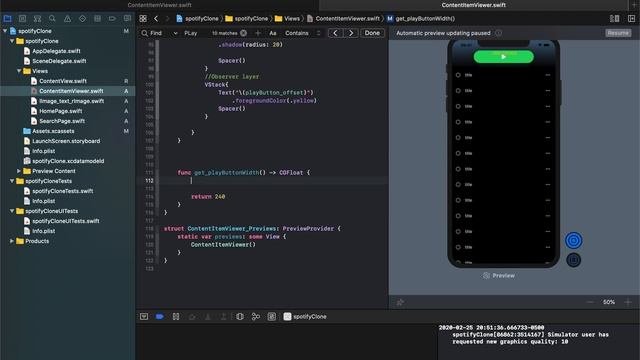Clear the Find search field
The image size is (640, 360).
[x=243, y=33]
